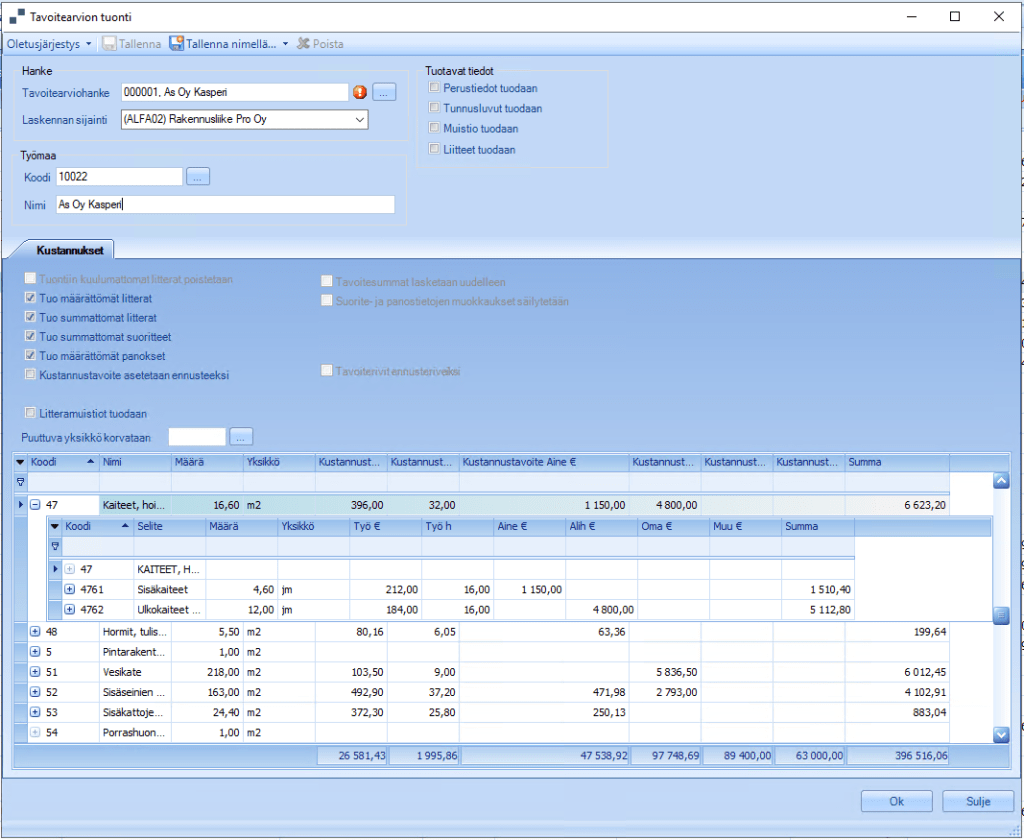Click the filter icon in main grid filter row

[x=21, y=482]
